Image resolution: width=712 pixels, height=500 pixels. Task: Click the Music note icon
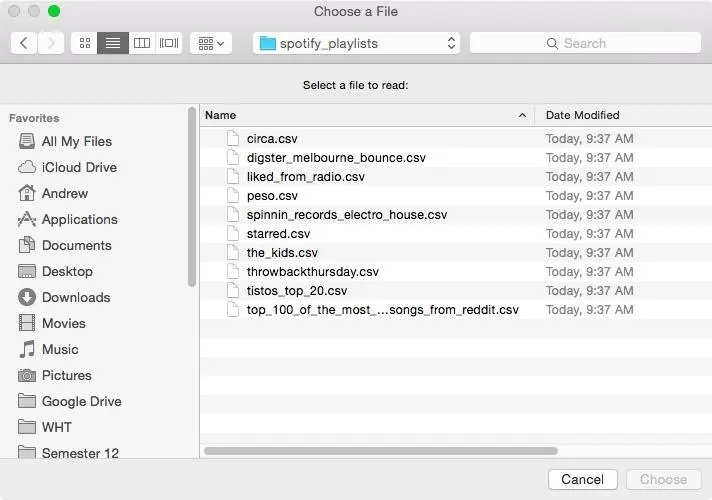pyautogui.click(x=27, y=349)
